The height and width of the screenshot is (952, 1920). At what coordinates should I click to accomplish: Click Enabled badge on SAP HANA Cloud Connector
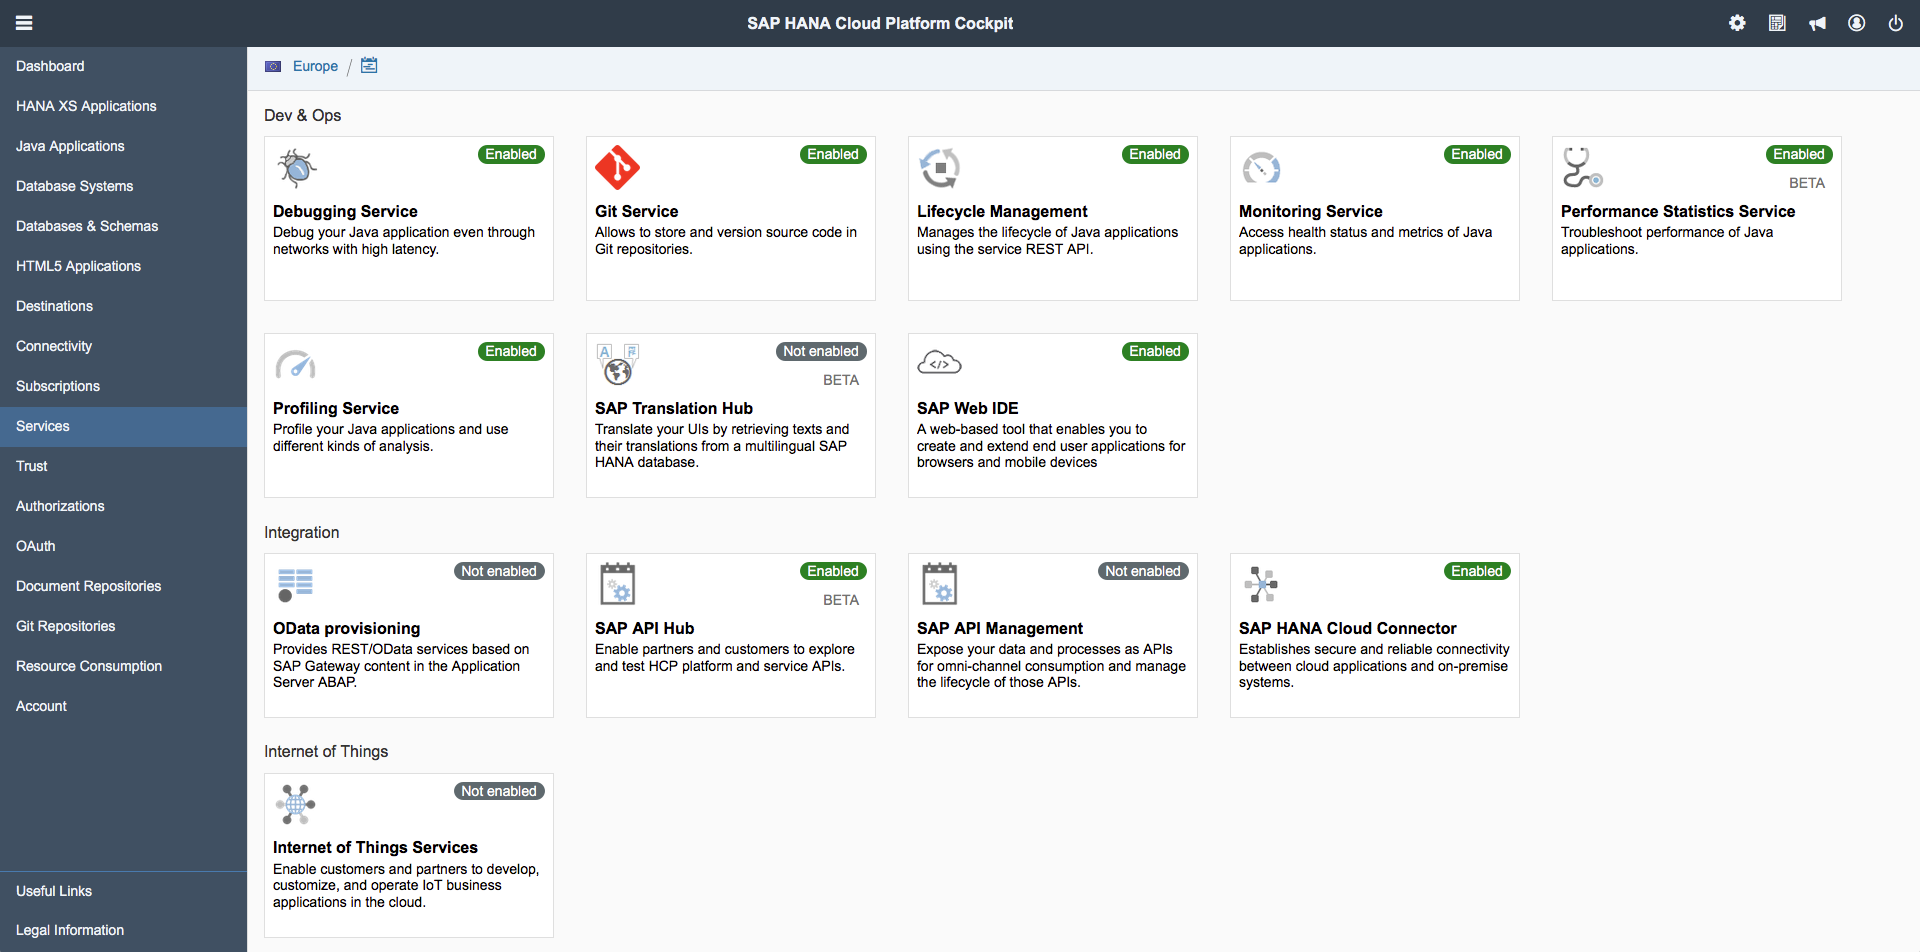tap(1477, 571)
